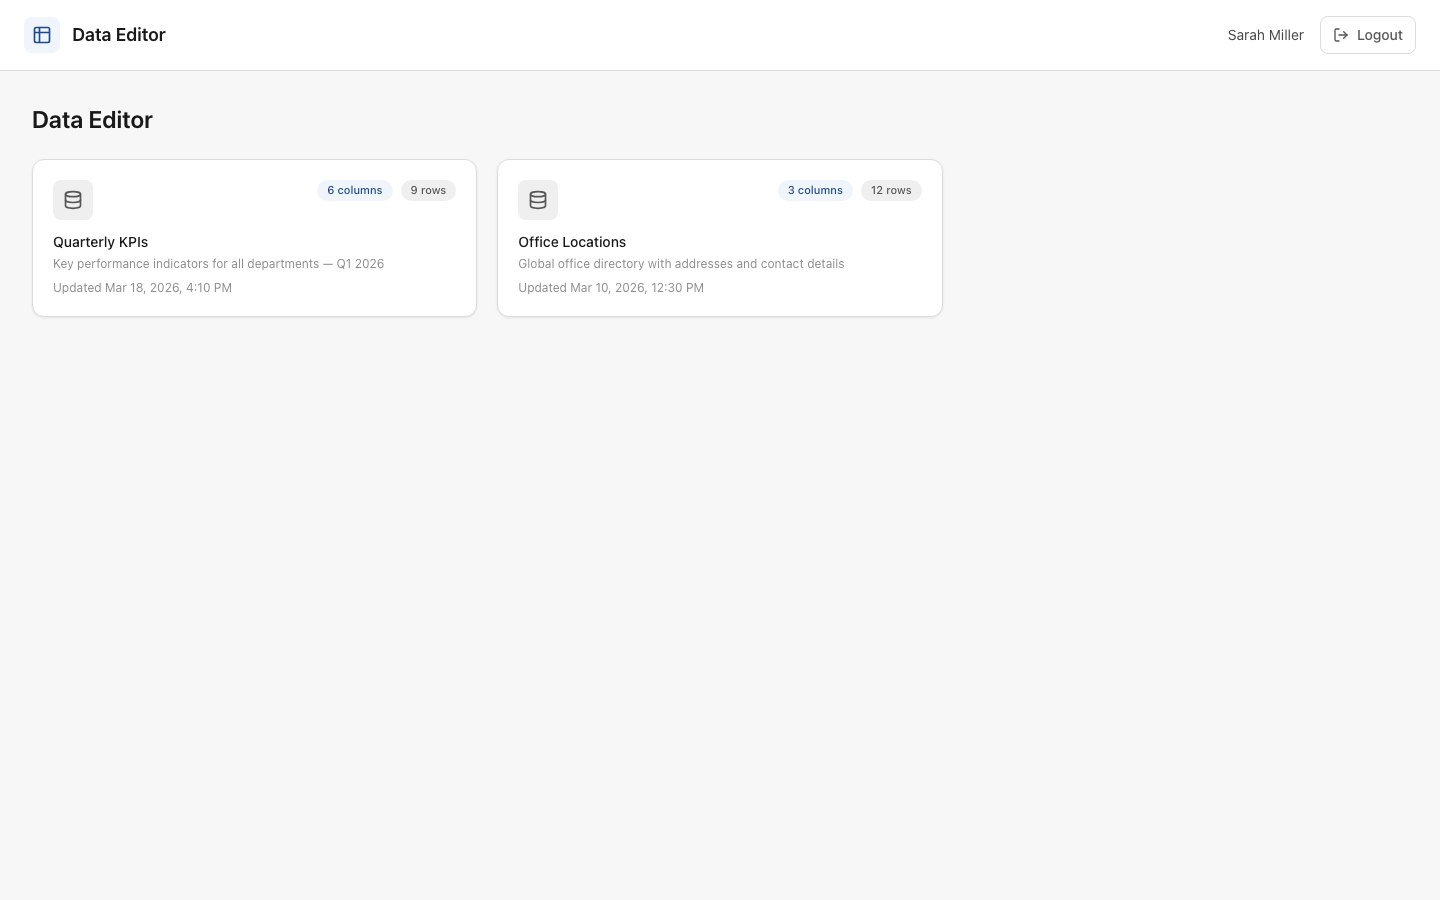Image resolution: width=1440 pixels, height=900 pixels.
Task: Click the Mar 18 updated timestamp
Action: click(142, 287)
